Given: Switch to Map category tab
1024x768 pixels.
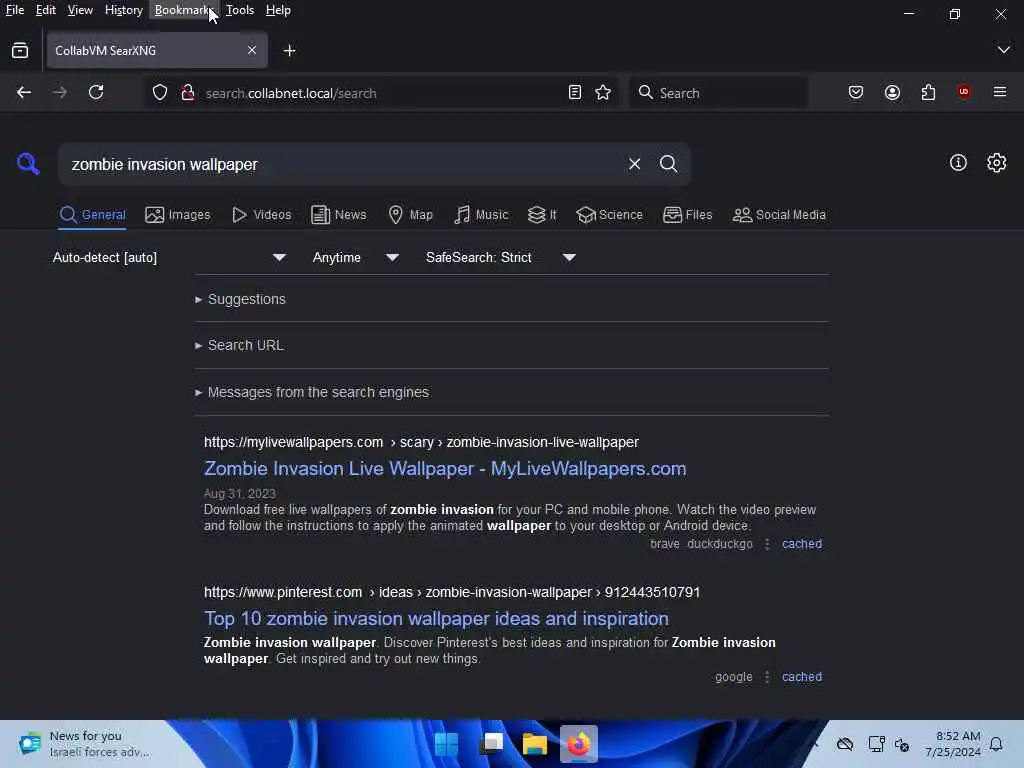Looking at the screenshot, I should pyautogui.click(x=411, y=215).
